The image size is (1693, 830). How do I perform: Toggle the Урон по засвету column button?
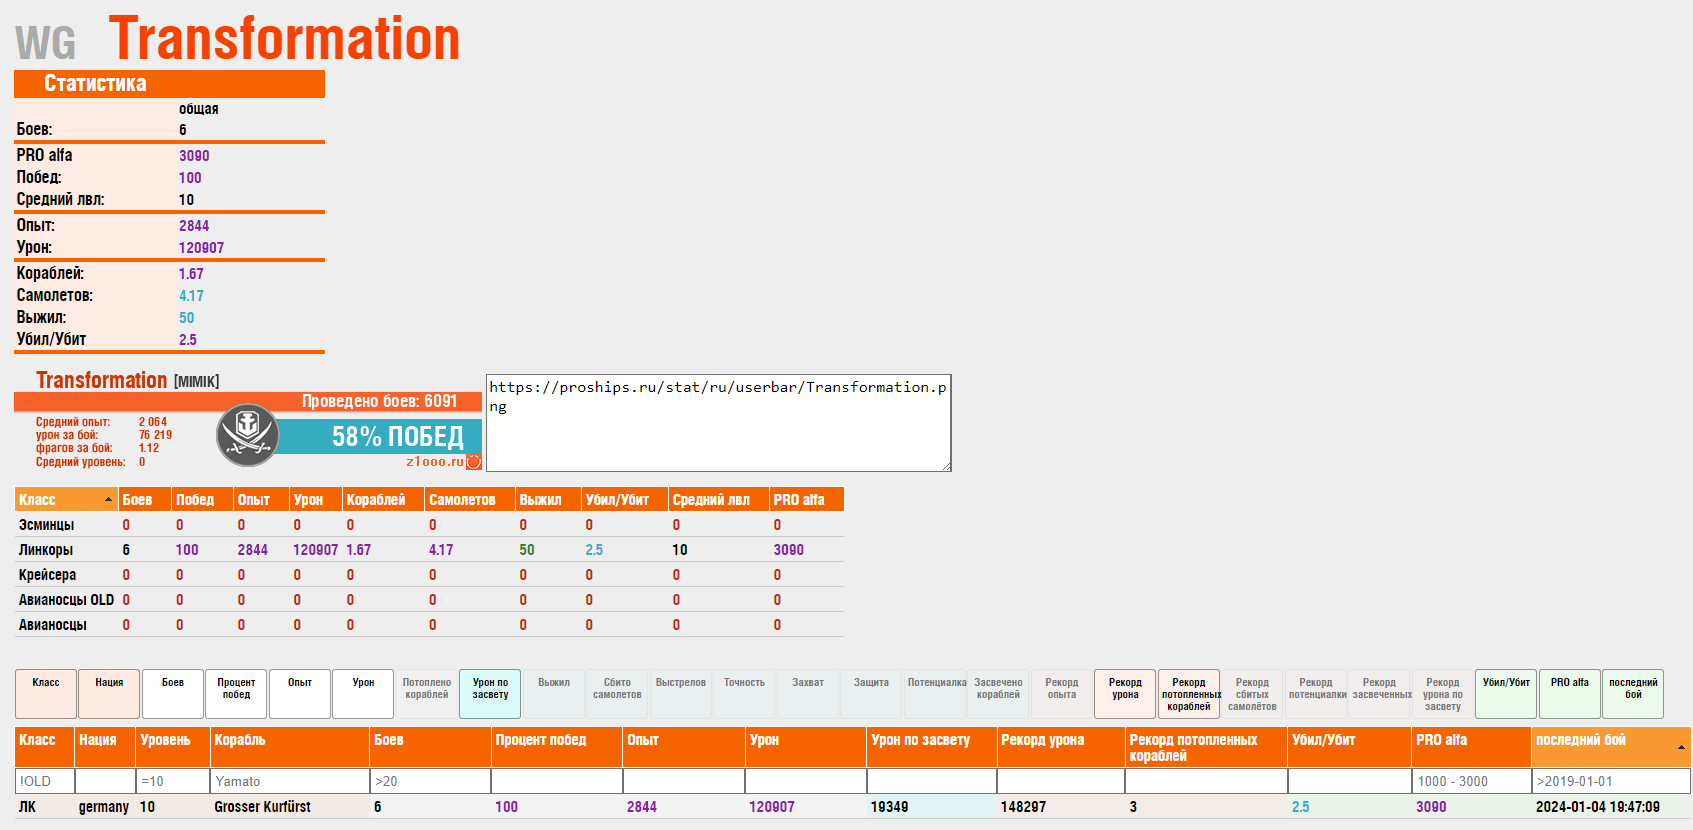490,693
